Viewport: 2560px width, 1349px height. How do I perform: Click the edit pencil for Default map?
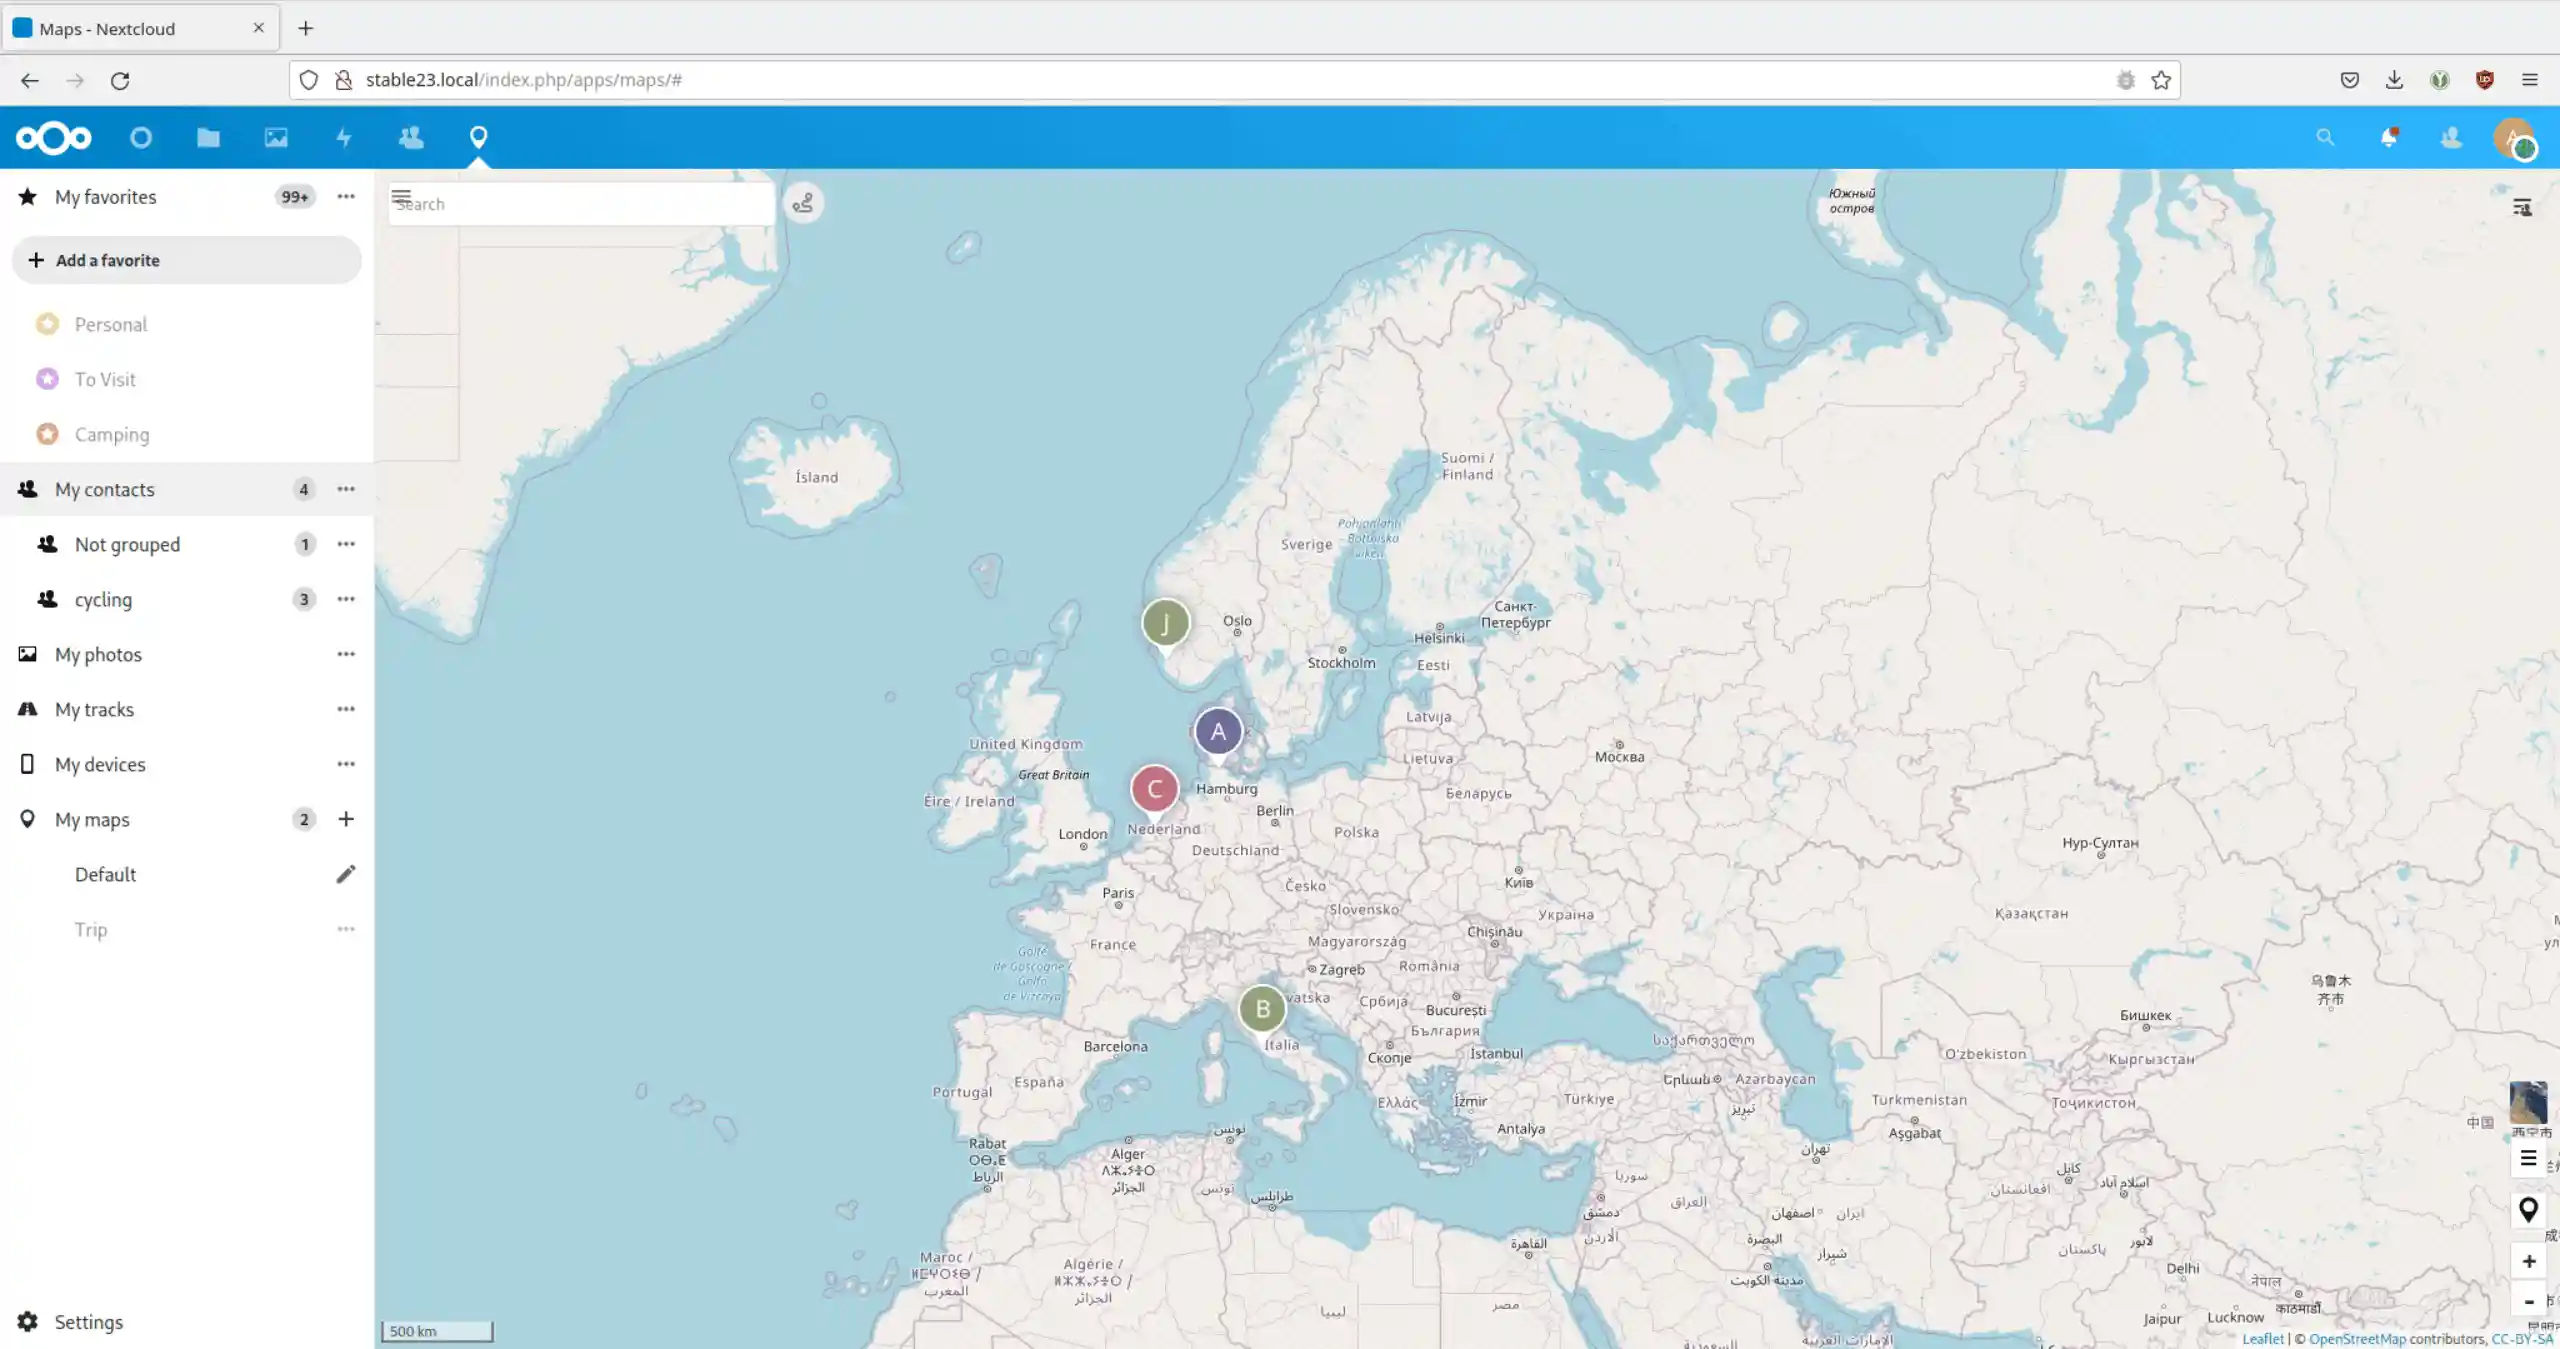[346, 874]
